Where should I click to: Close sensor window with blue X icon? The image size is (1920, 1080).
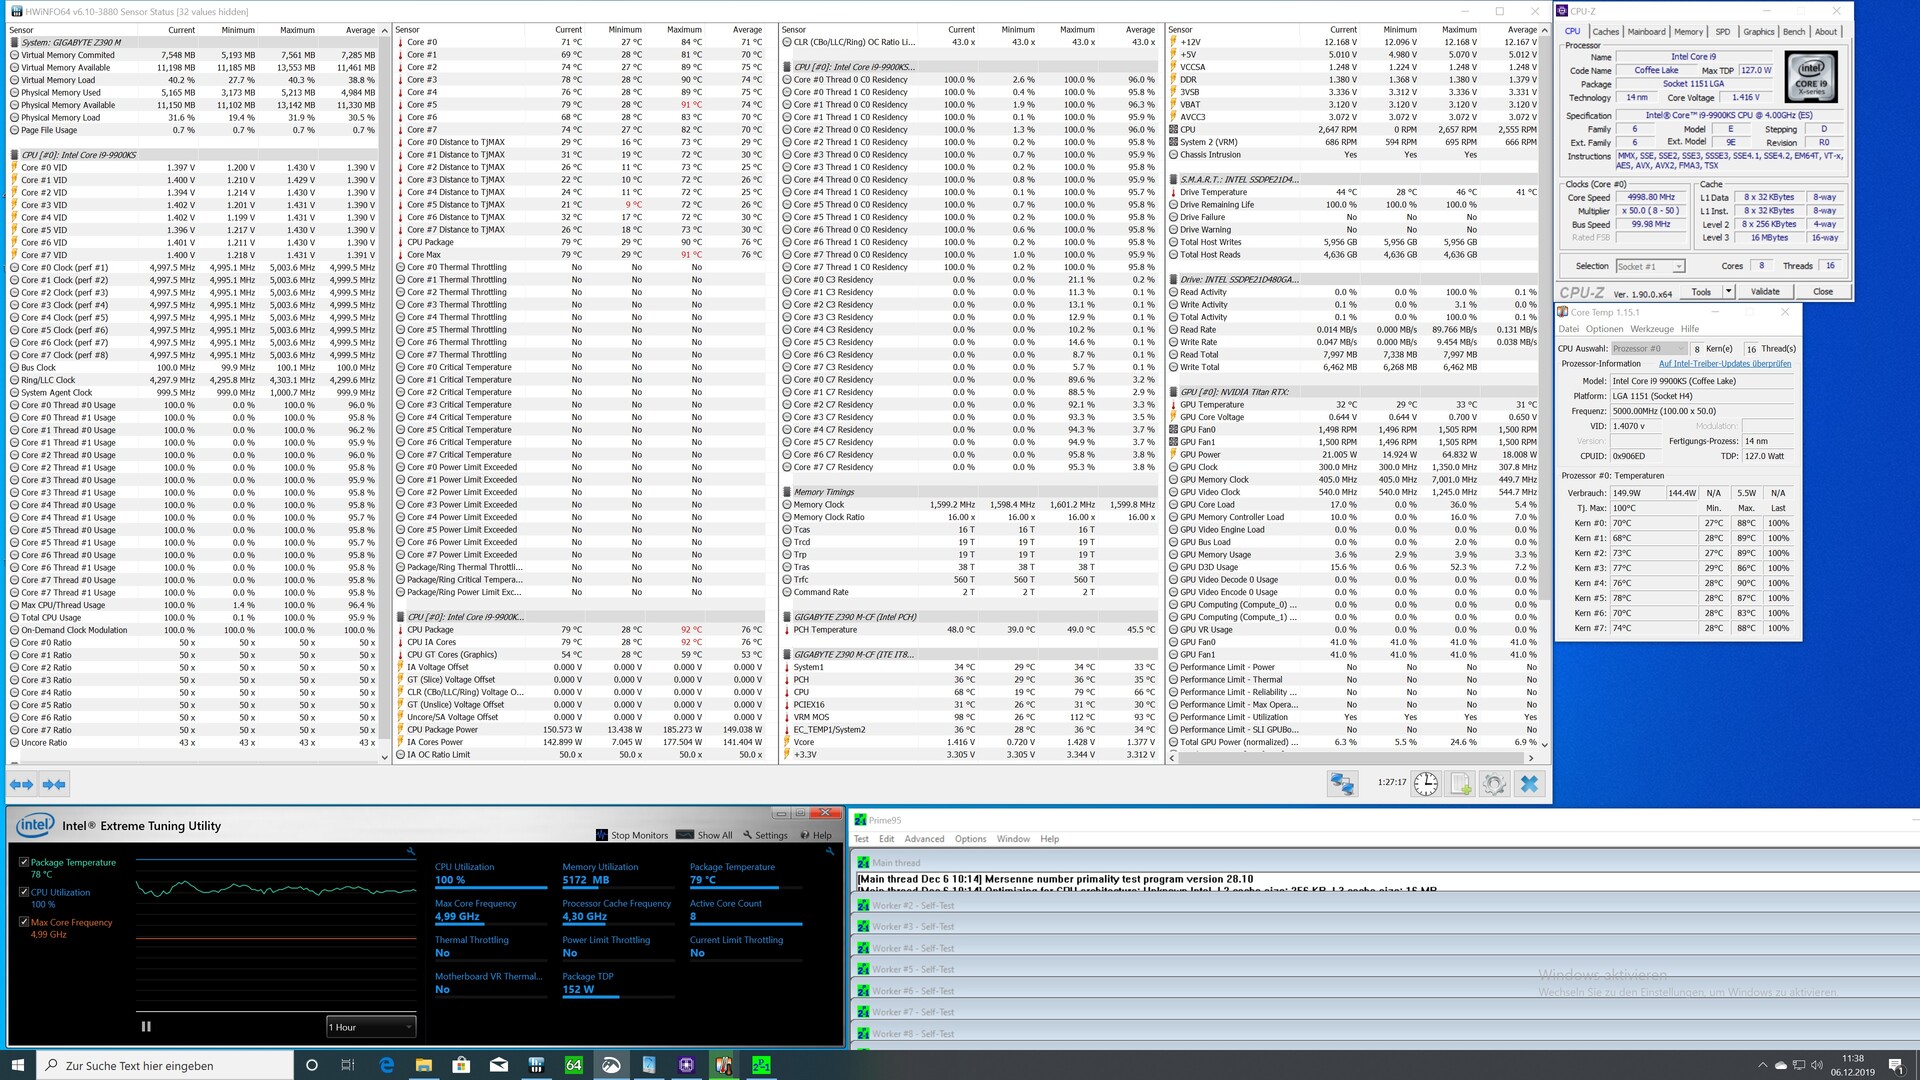click(x=1529, y=785)
